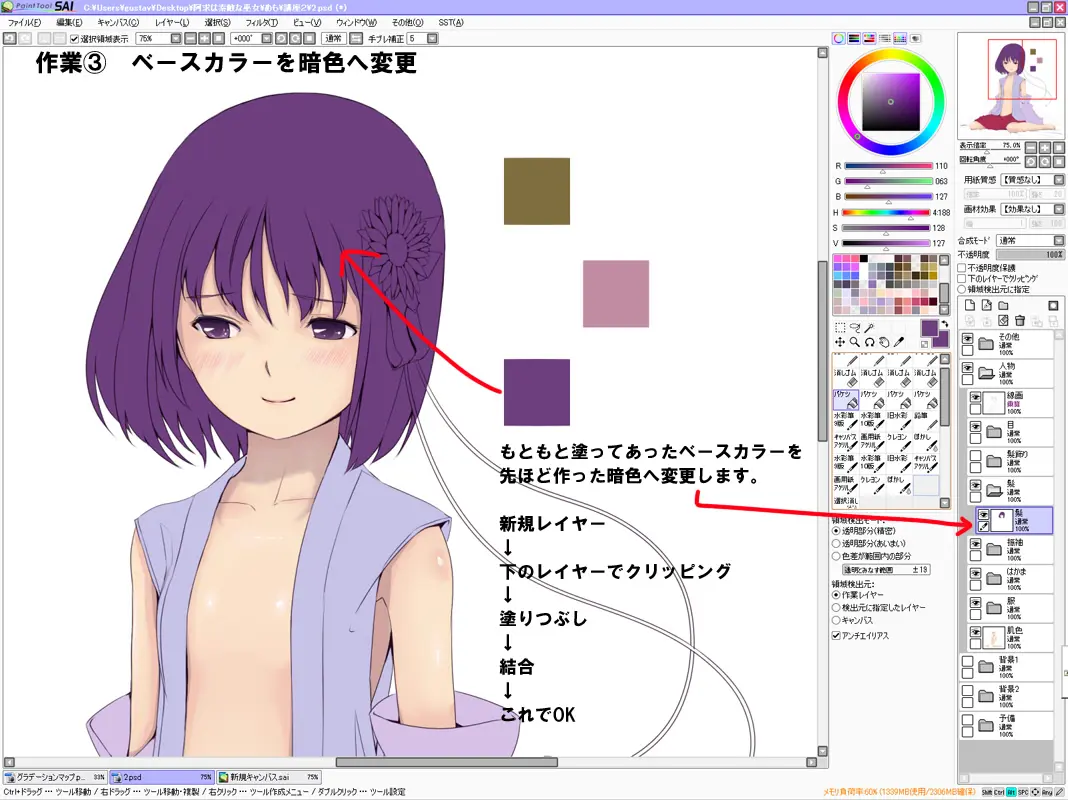The height and width of the screenshot is (800, 1068).
Task: Collapse the 人物 layer folder
Action: click(986, 372)
